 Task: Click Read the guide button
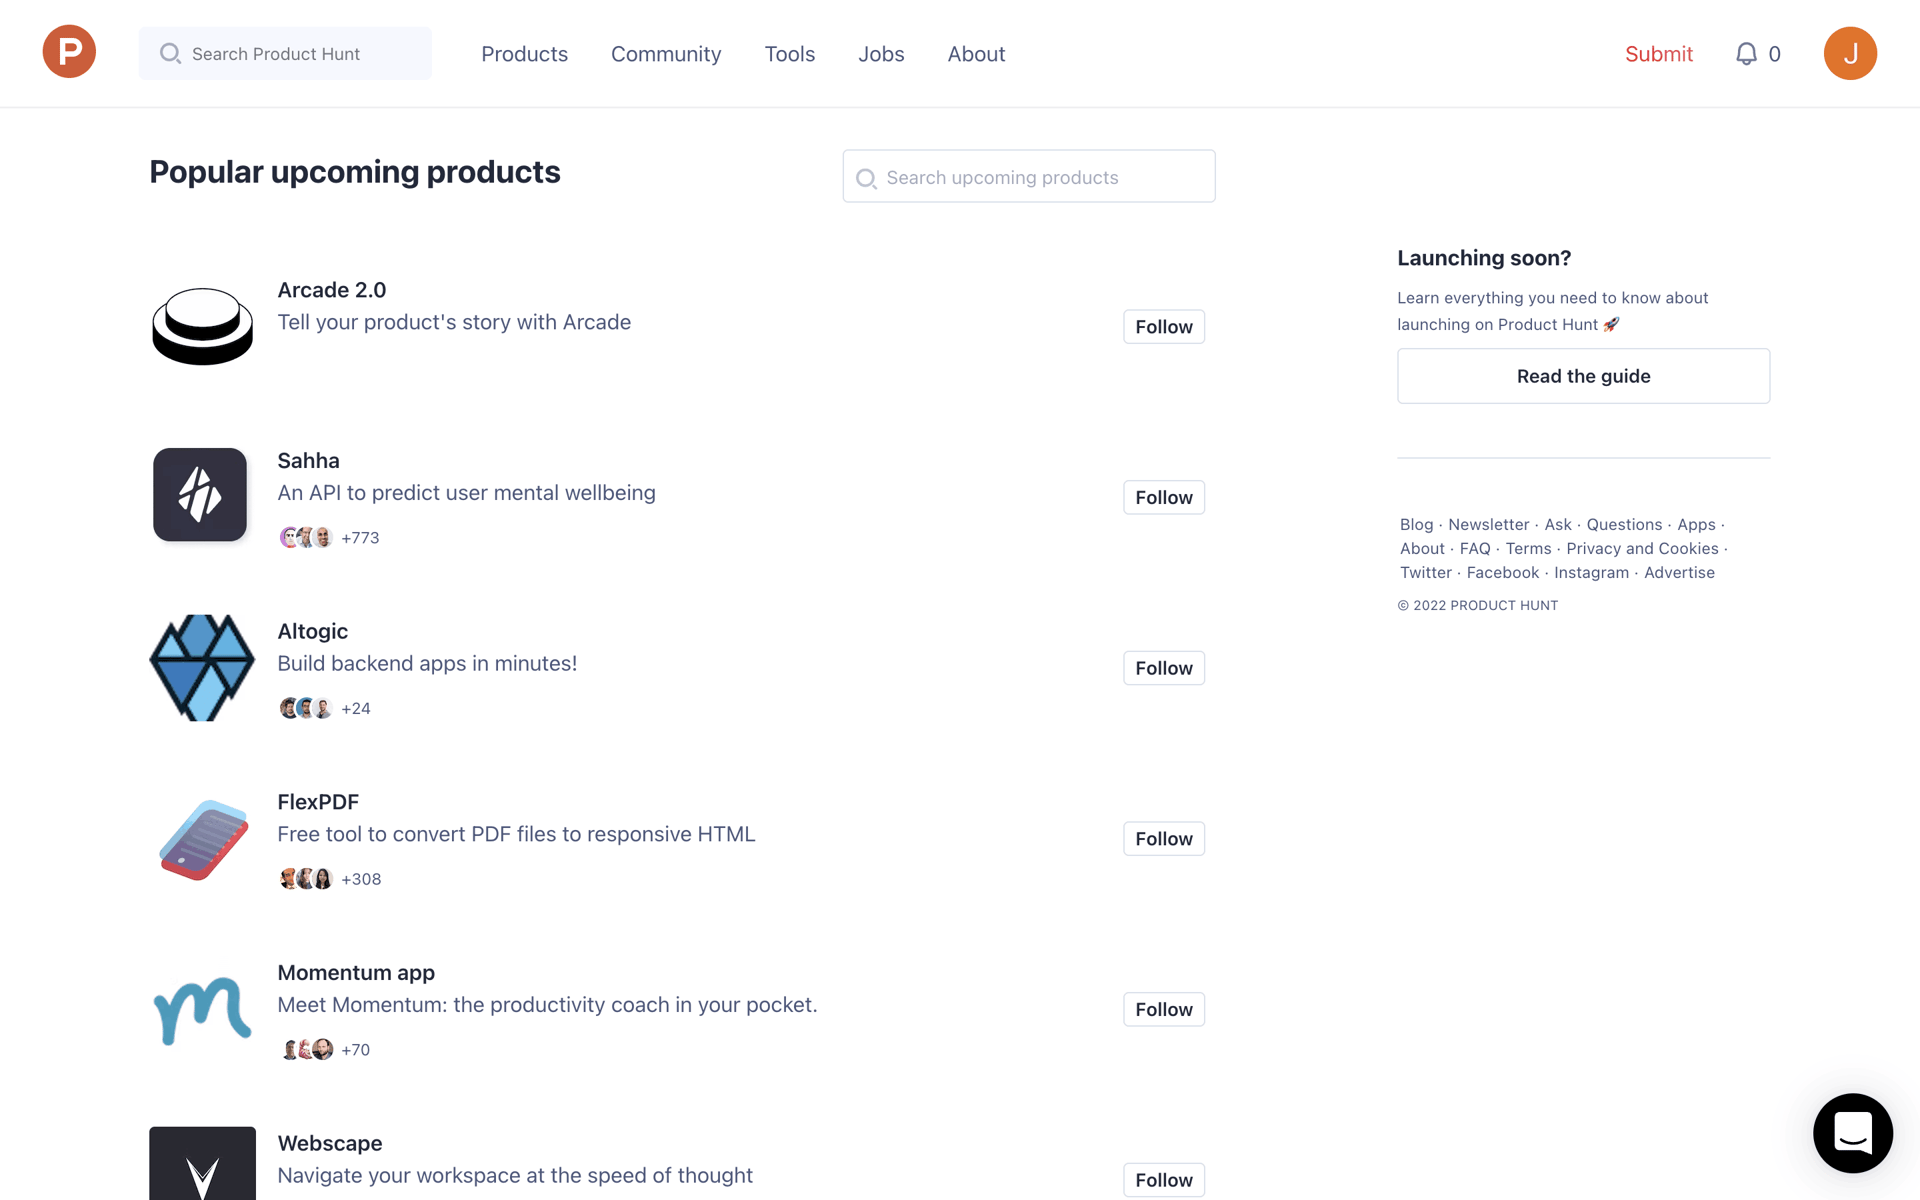click(x=1583, y=376)
